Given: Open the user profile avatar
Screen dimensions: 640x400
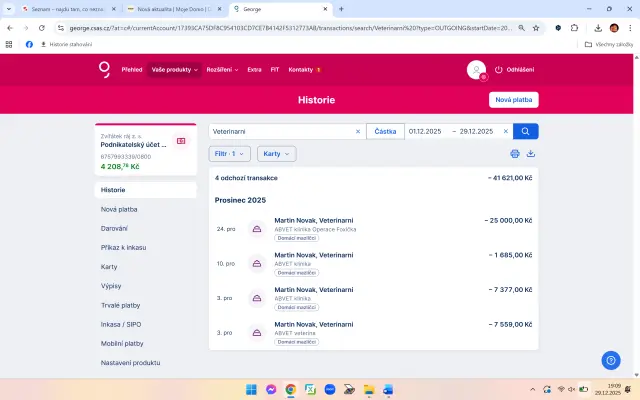Looking at the screenshot, I should [475, 69].
